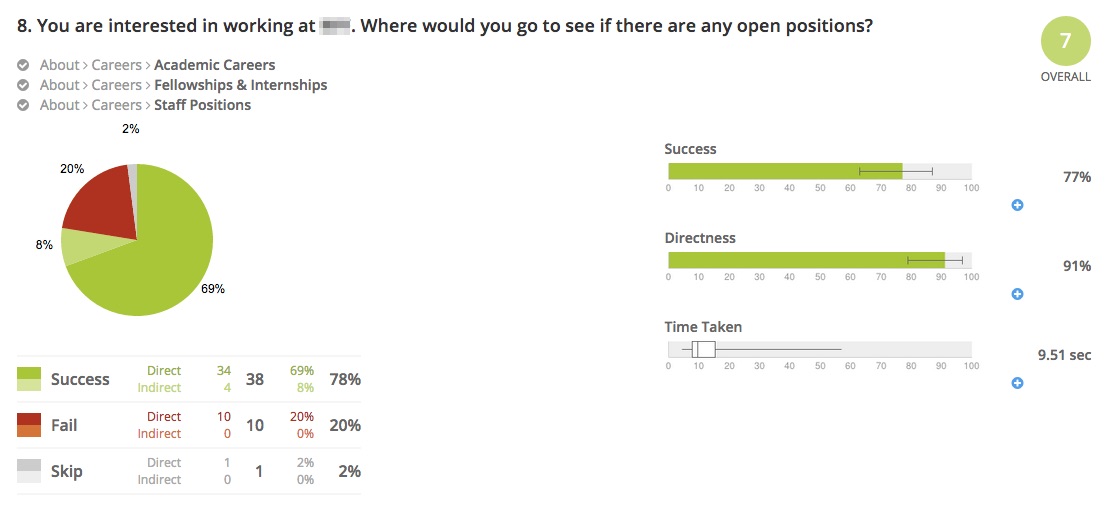Viewport: 1109px width, 505px height.
Task: Select the green Success legend swatch
Action: click(28, 379)
